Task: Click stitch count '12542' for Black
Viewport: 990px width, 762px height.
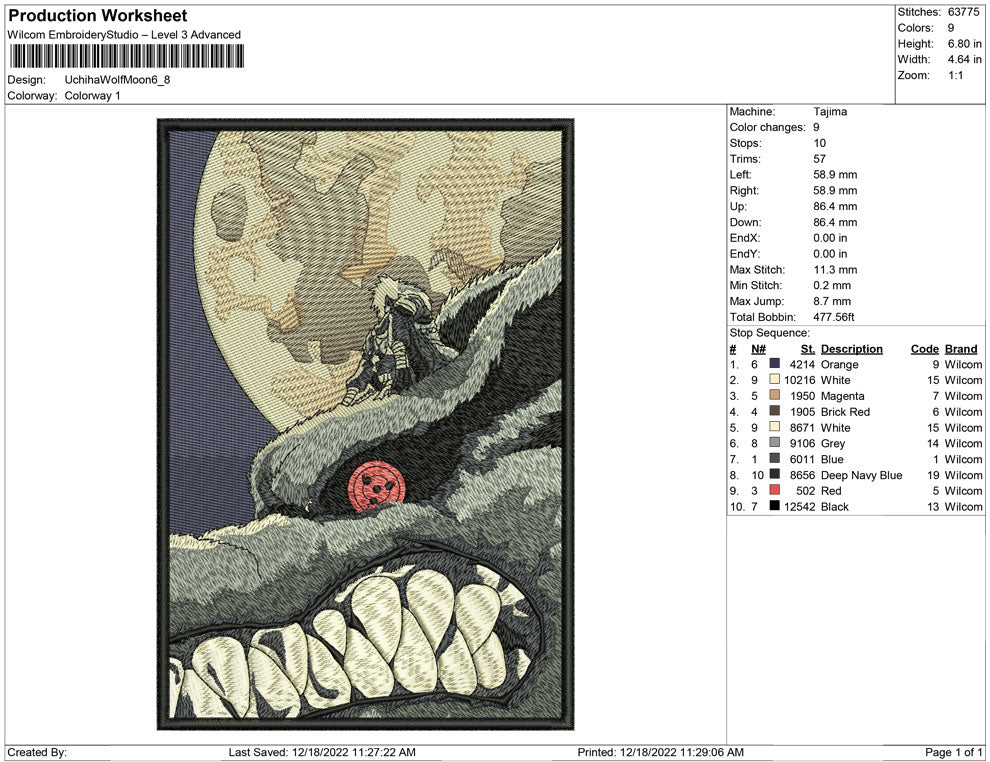Action: 800,506
